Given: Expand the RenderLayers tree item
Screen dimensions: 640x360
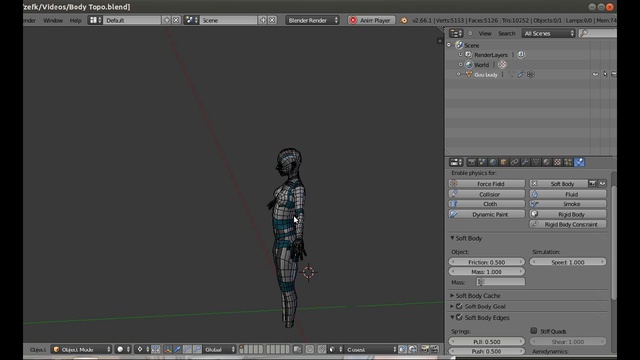Looking at the screenshot, I should pos(460,55).
